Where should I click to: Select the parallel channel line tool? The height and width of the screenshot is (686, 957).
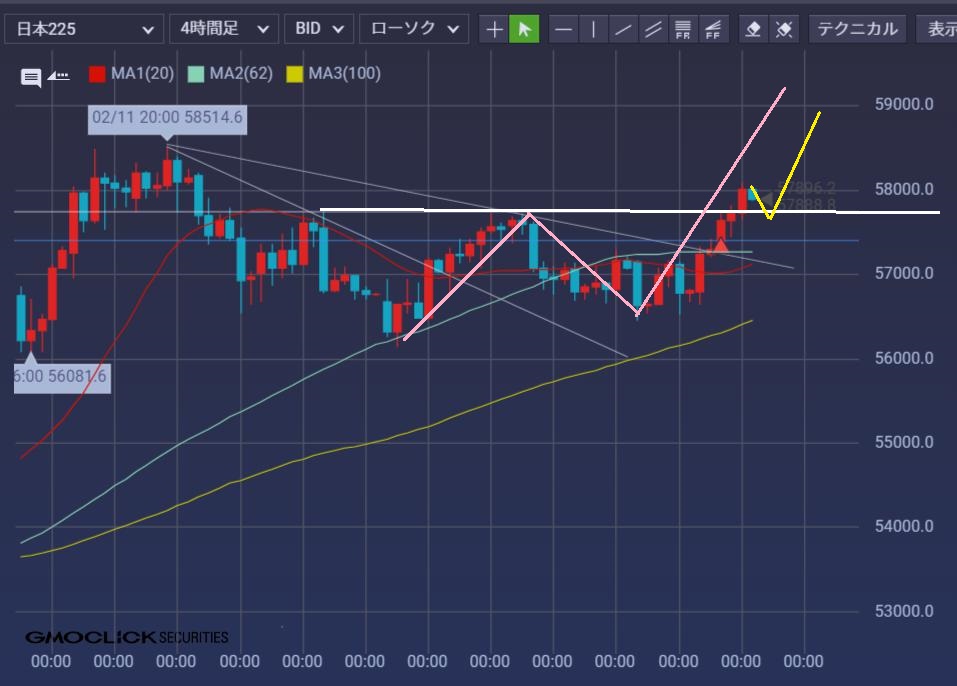pyautogui.click(x=654, y=29)
